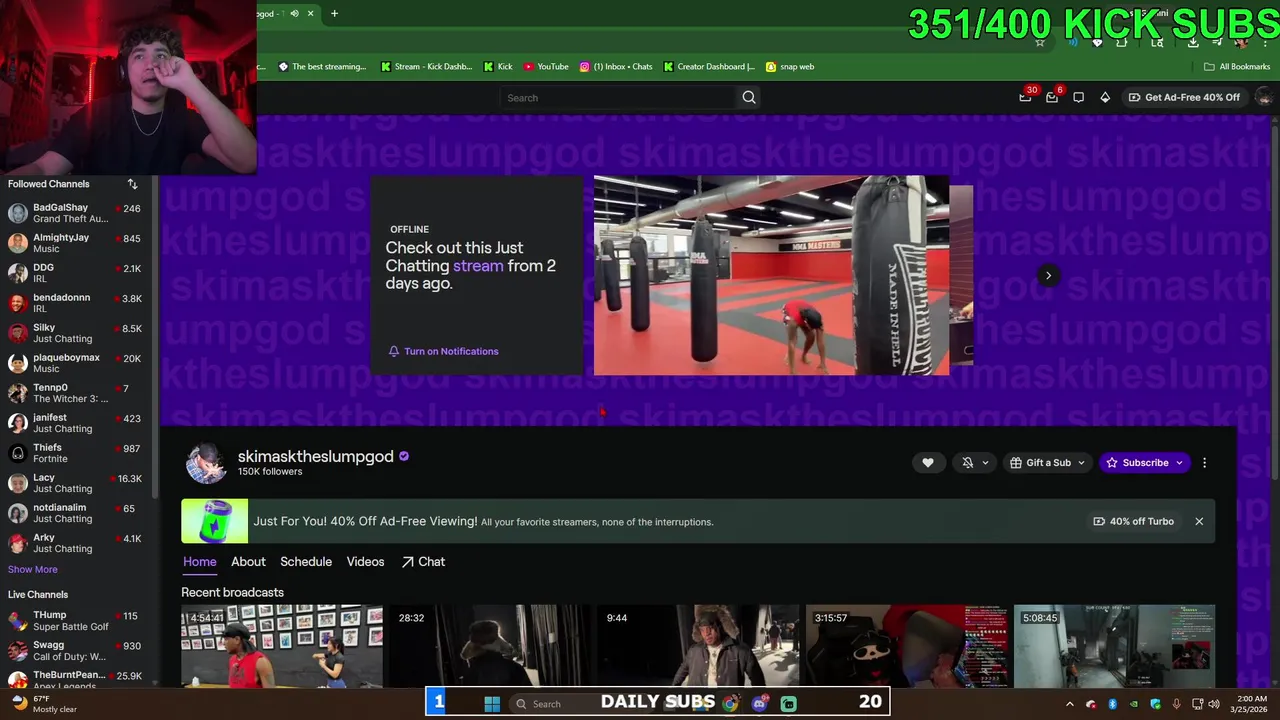The height and width of the screenshot is (720, 1280).
Task: Open the whispers chat bubble icon
Action: tap(1078, 97)
